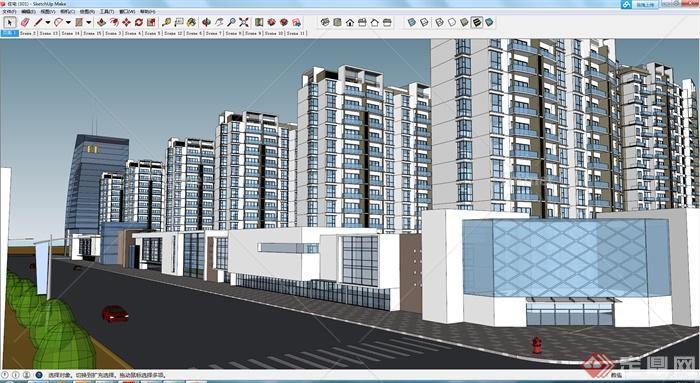Open the Extension Warehouse icon

(284, 22)
